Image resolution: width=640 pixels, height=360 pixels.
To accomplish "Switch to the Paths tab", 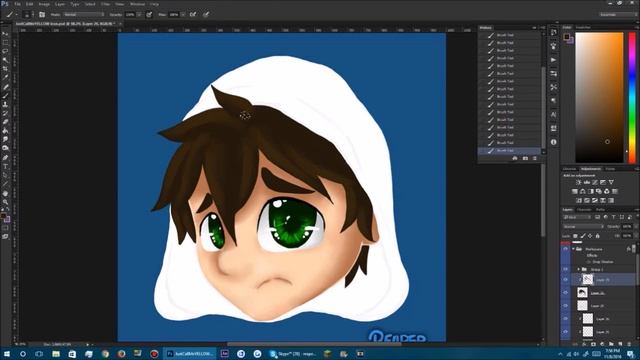I will (600, 209).
